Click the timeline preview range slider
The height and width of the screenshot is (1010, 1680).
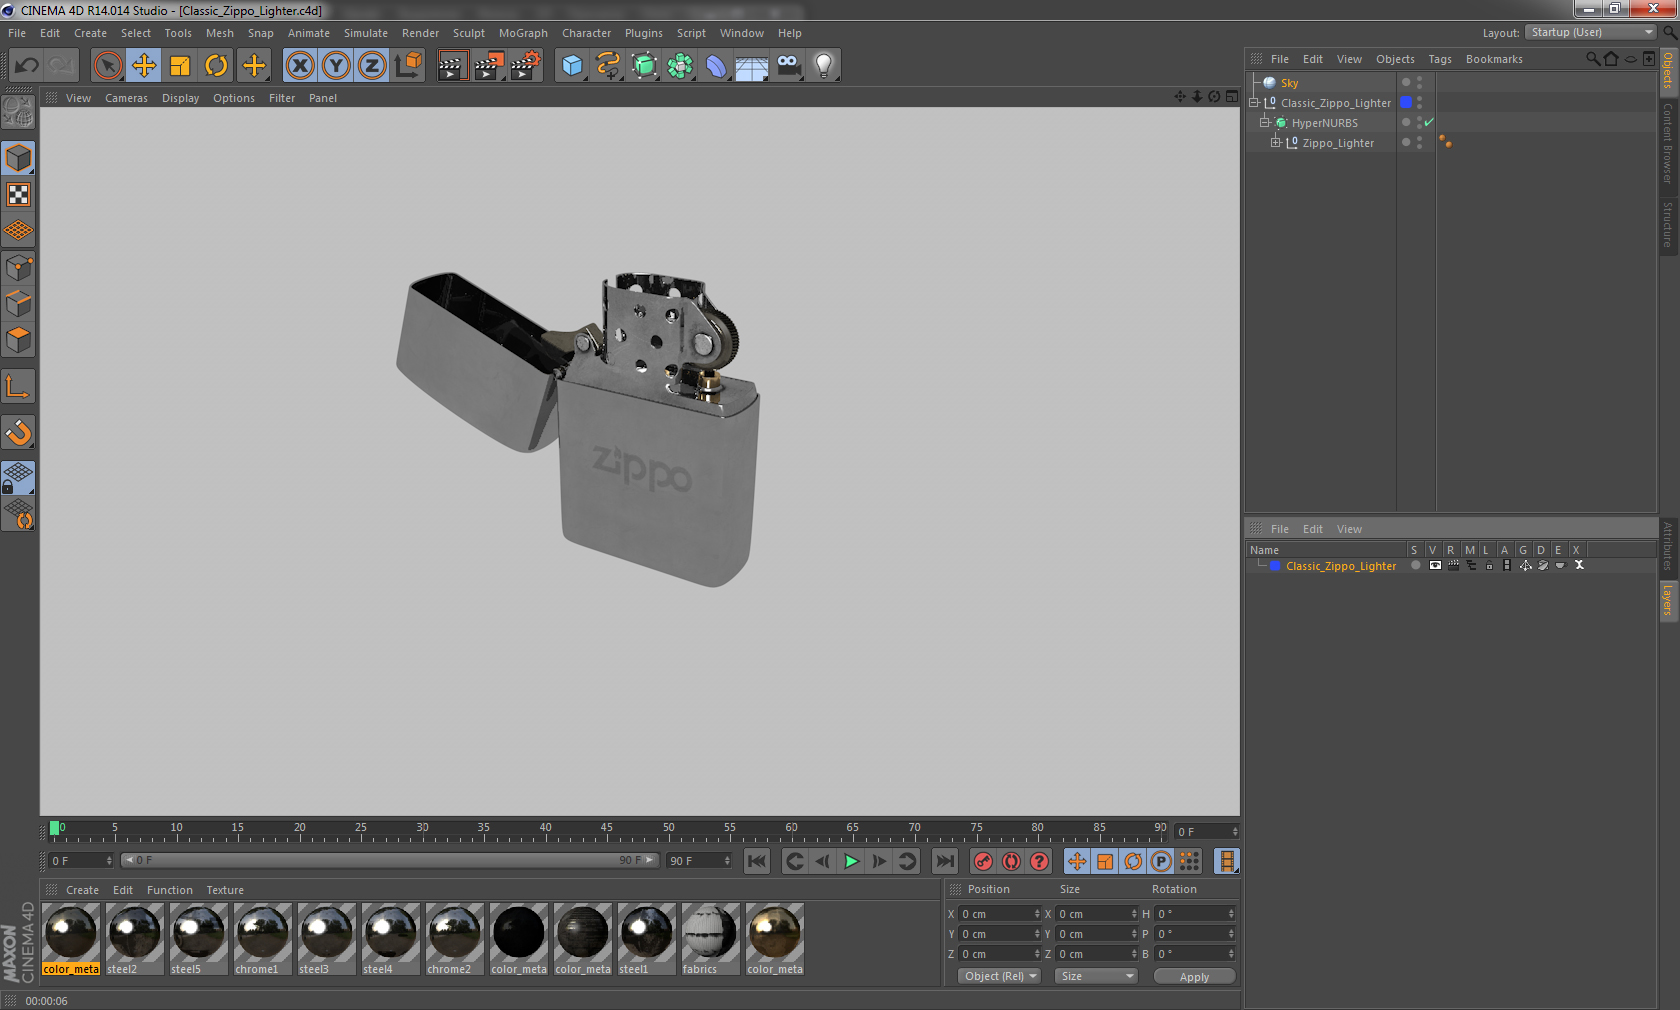pyautogui.click(x=390, y=860)
